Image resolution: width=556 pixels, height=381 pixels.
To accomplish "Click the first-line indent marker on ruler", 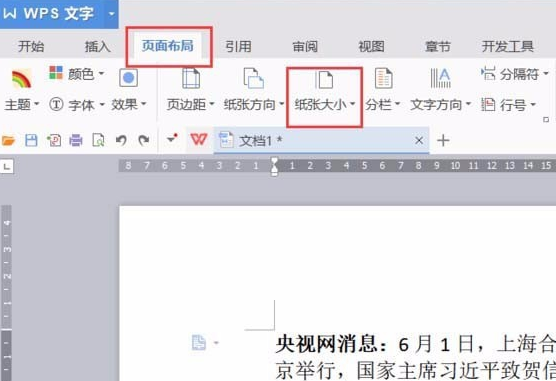I will pos(274,161).
